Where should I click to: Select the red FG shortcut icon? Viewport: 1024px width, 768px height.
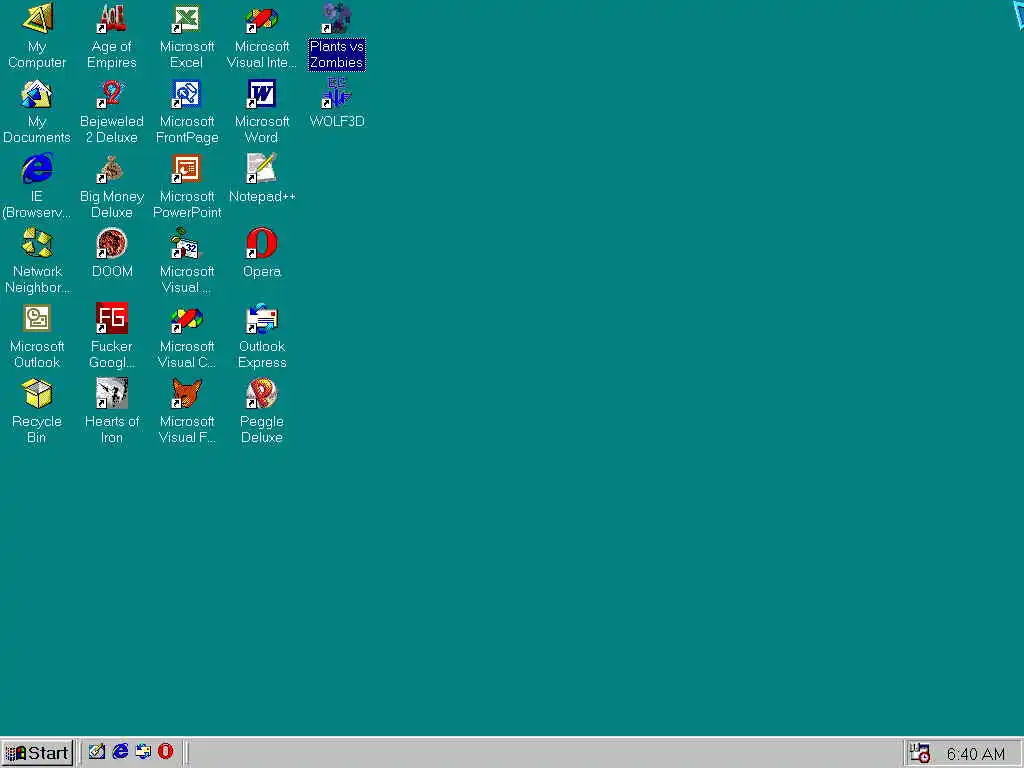pos(112,319)
